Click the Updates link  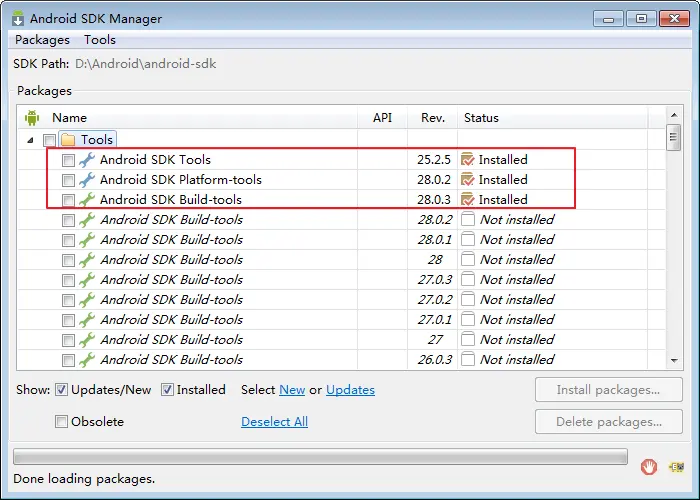pos(350,390)
